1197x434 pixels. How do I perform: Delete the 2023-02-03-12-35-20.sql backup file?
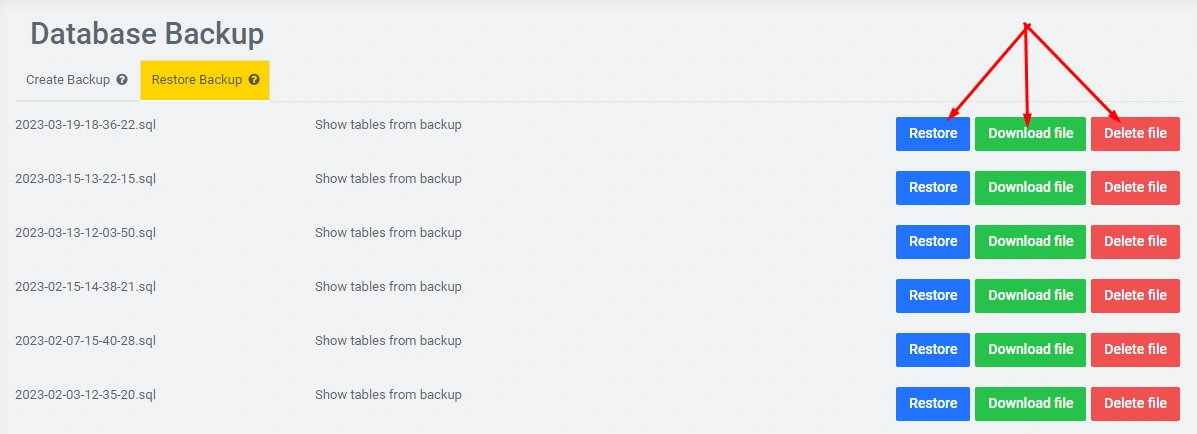tap(1135, 404)
